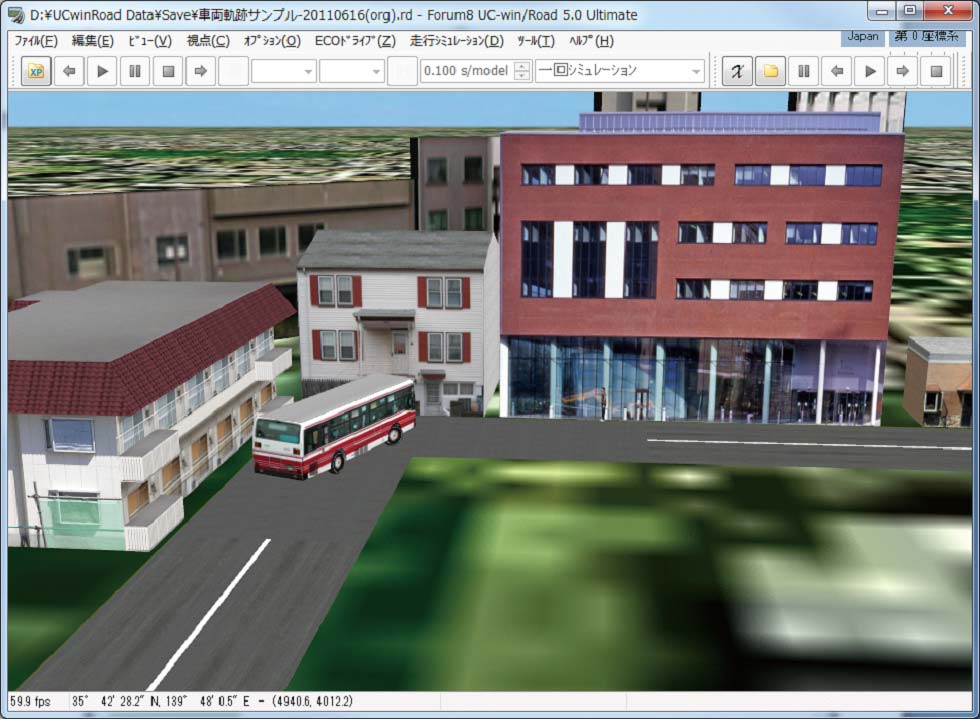Click the script x icon in right toolbar
Viewport: 980px width, 719px height.
[738, 71]
